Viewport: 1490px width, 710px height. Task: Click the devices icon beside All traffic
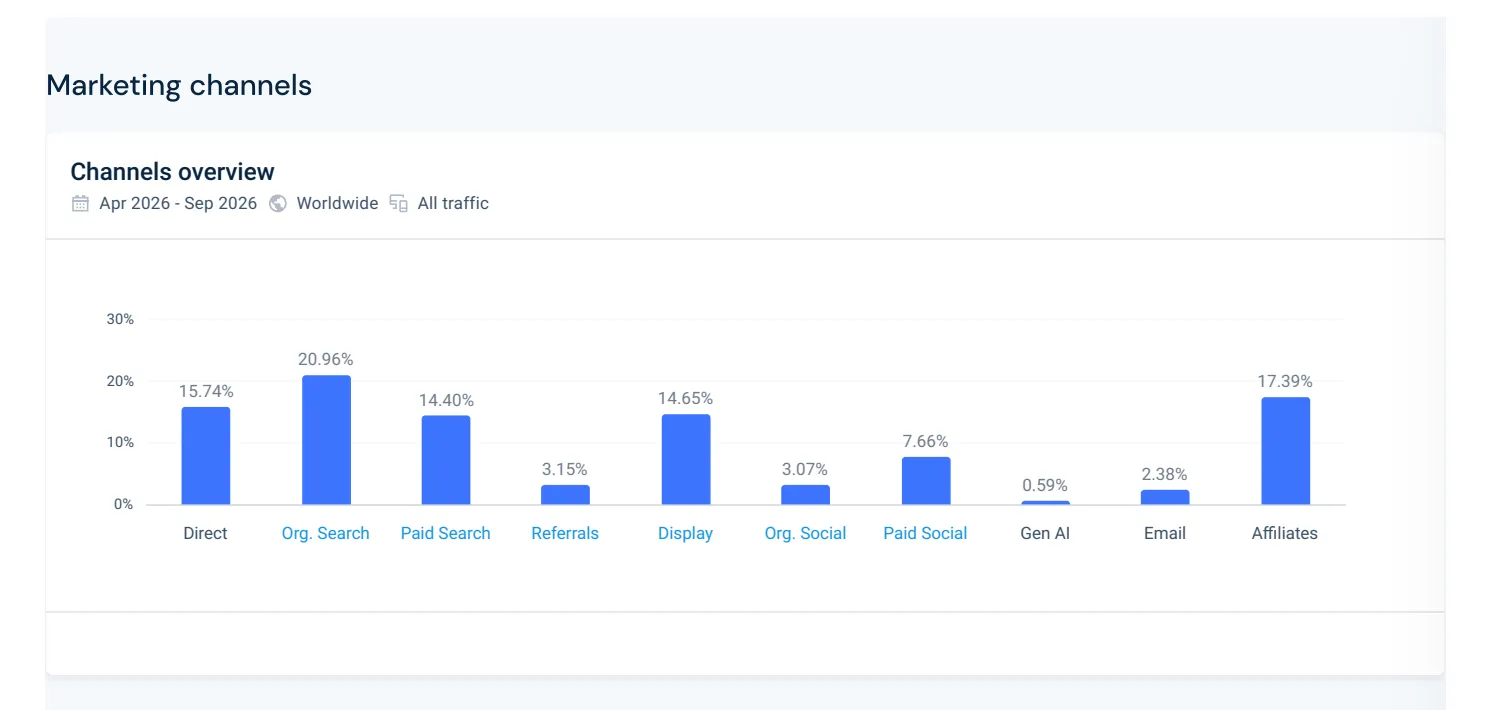click(x=399, y=203)
